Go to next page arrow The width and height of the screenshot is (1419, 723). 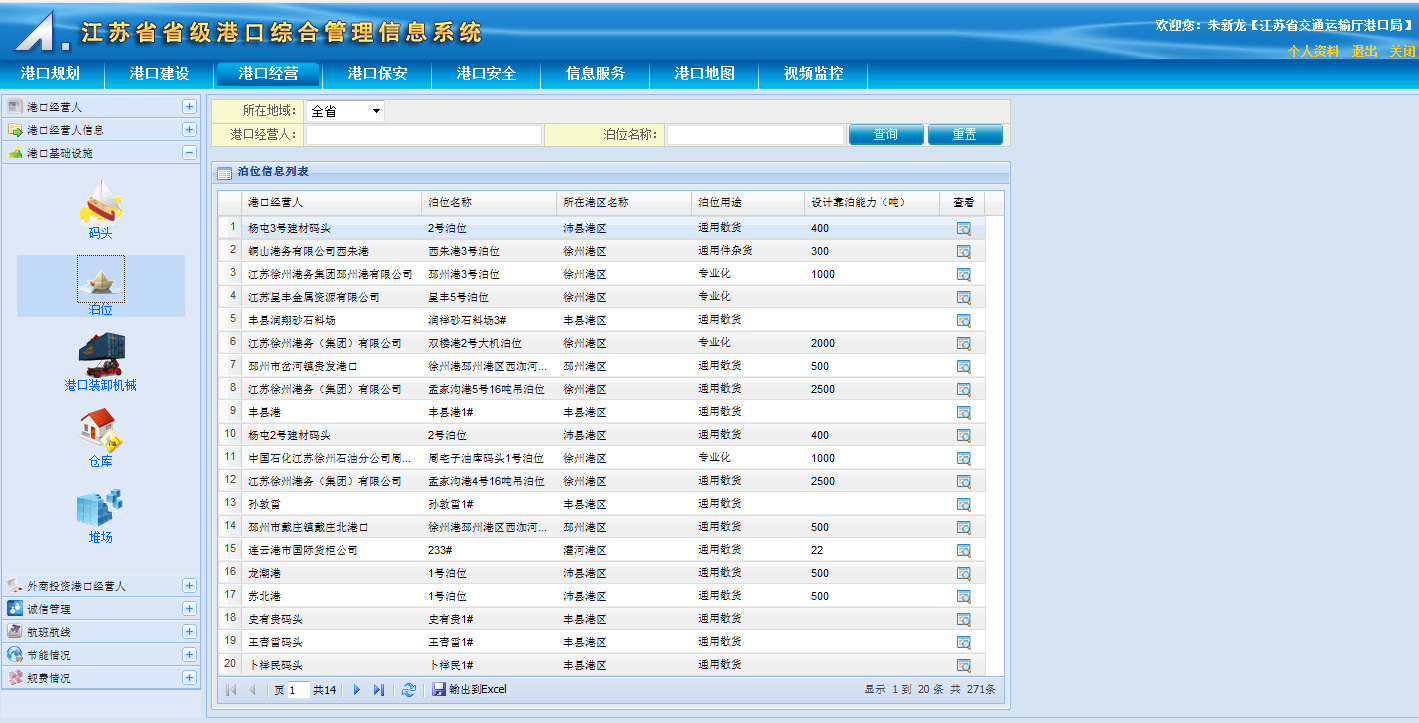[x=357, y=690]
